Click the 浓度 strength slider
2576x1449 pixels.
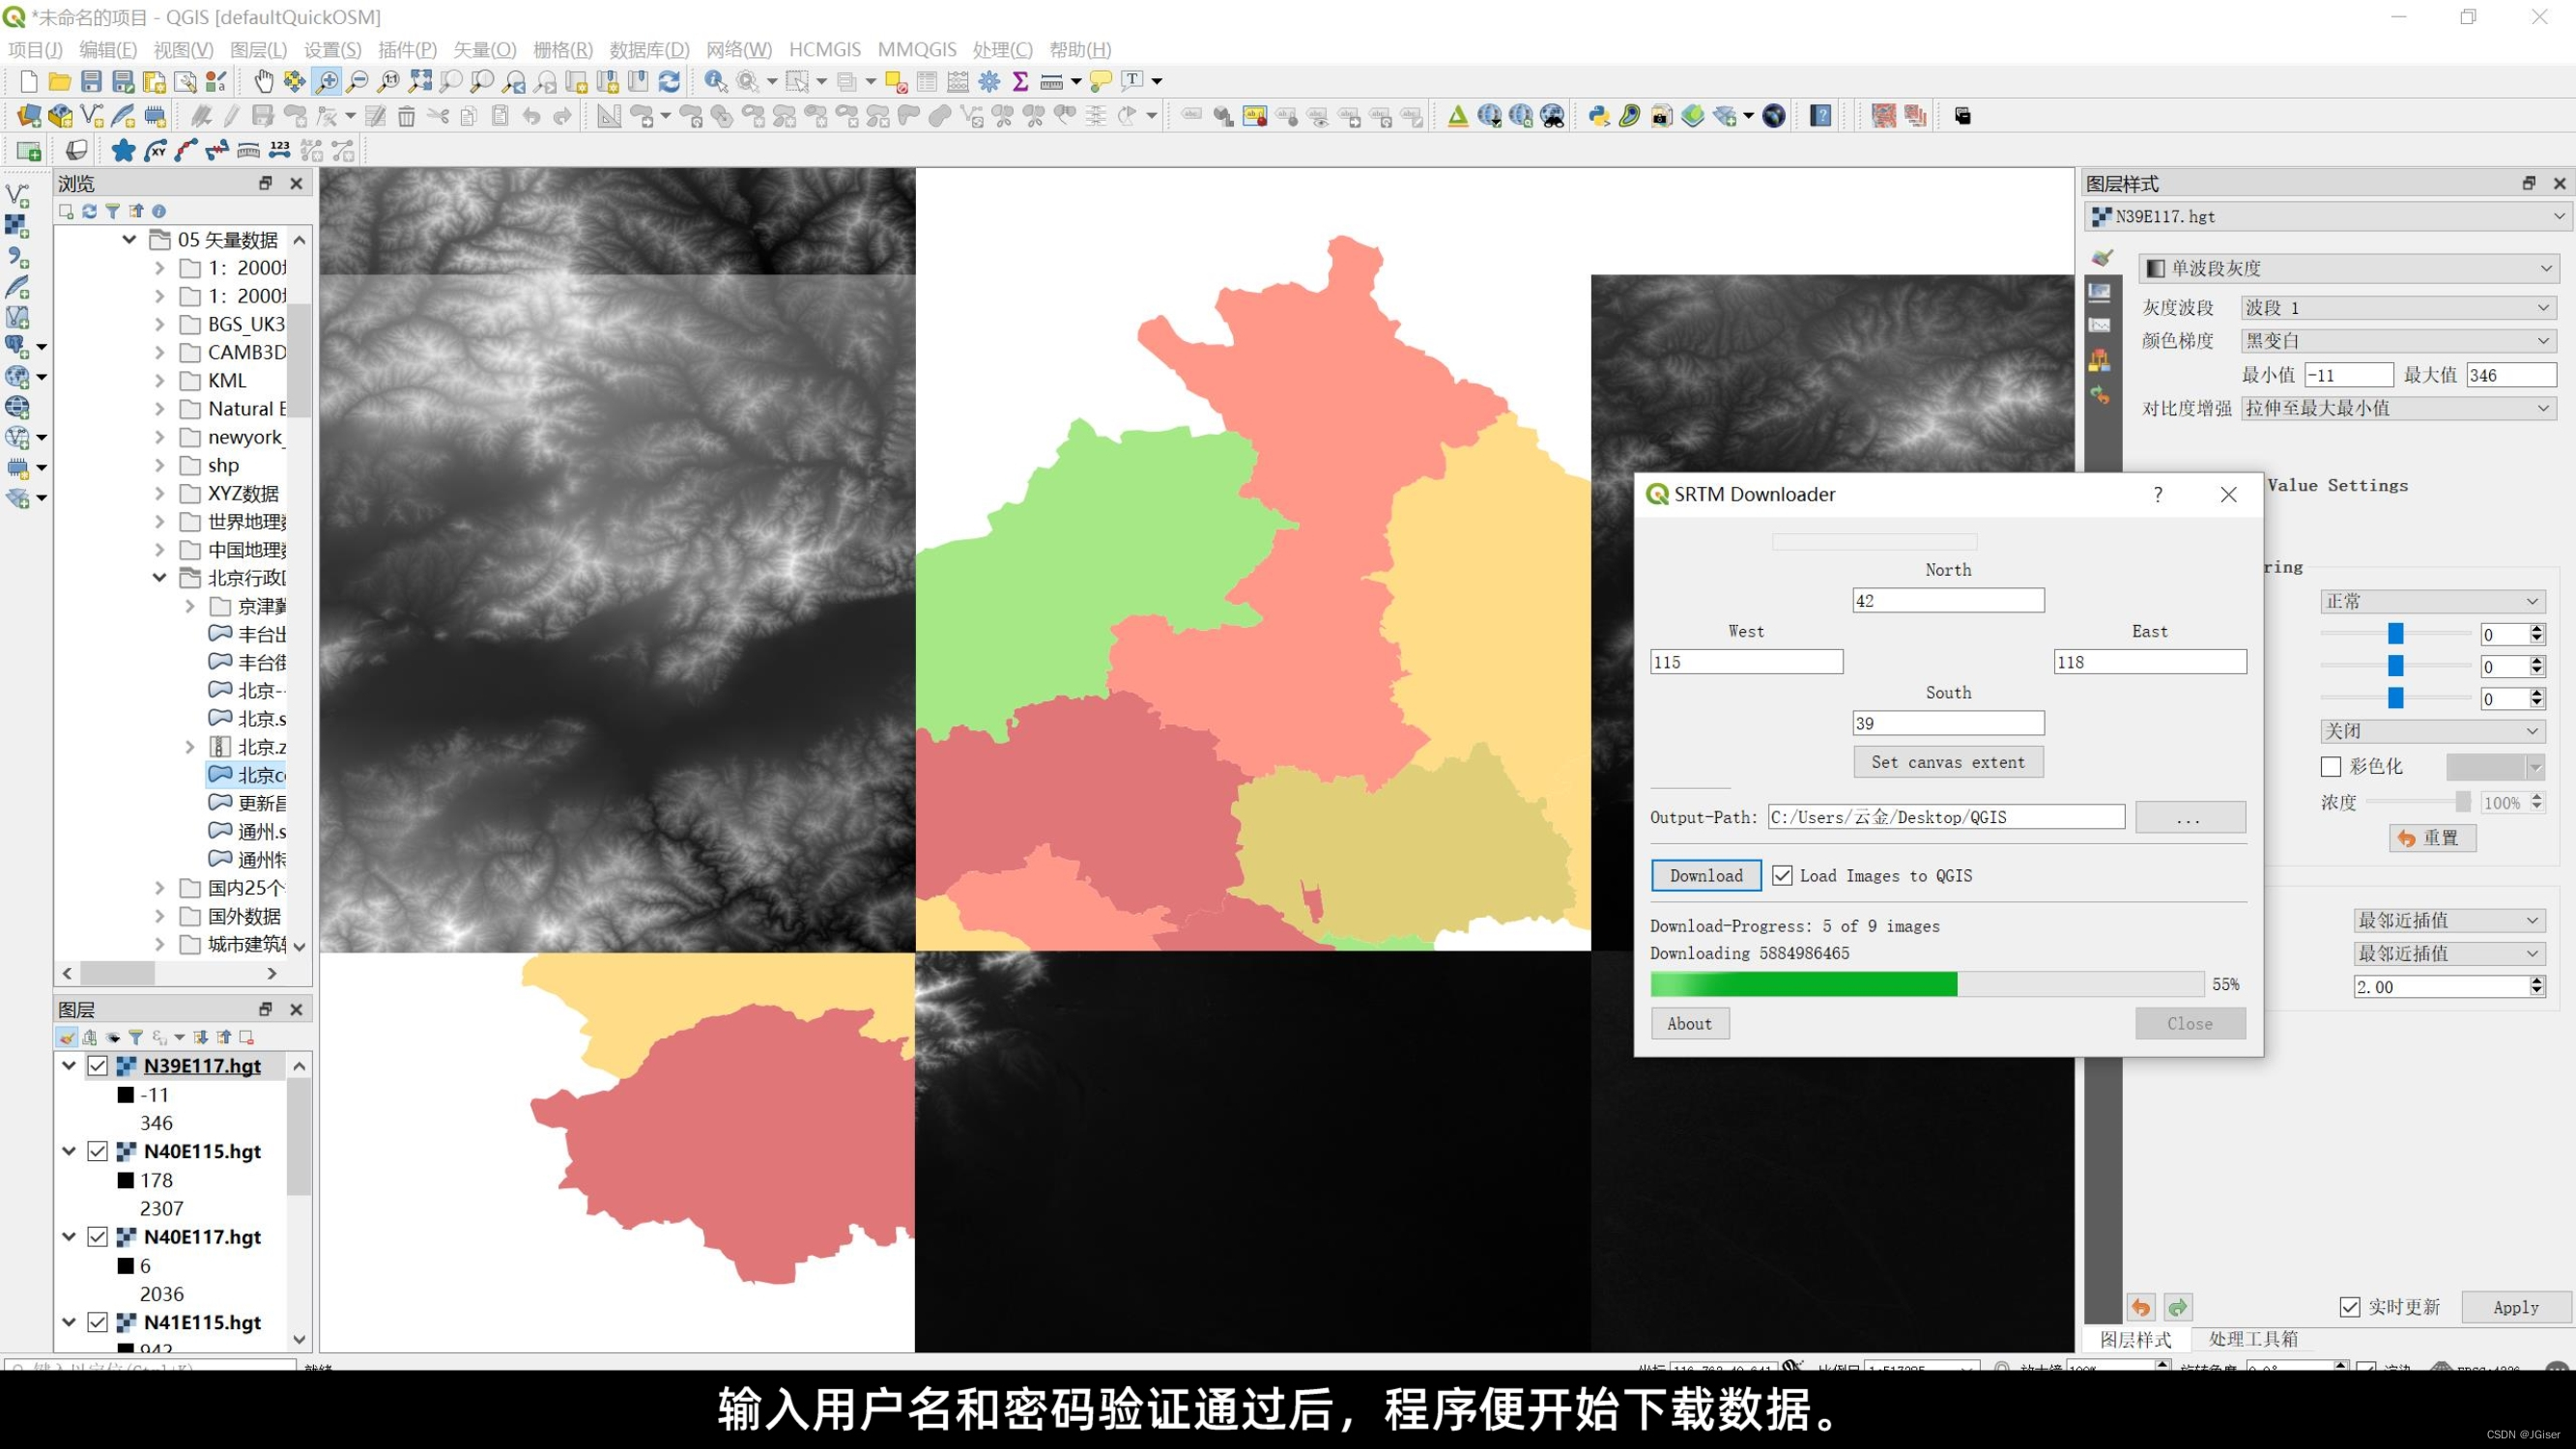tap(2417, 802)
